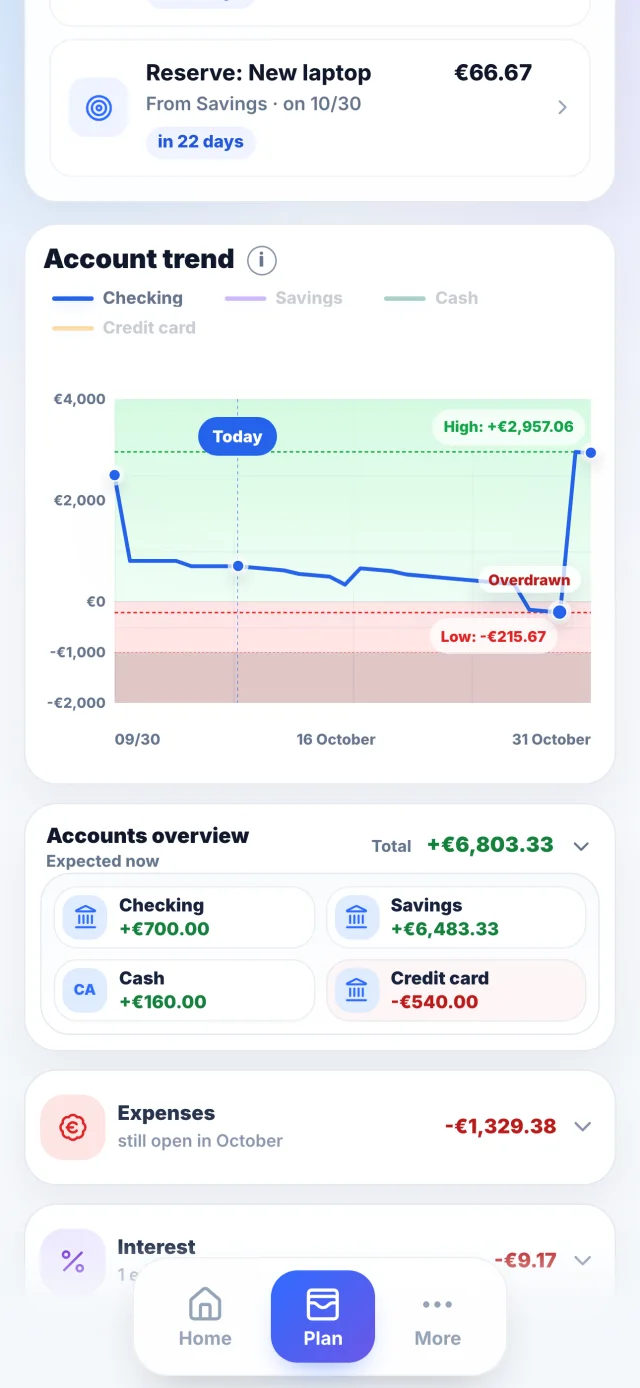This screenshot has height=1388, width=640.
Task: Select the chart end point at 31 October
Action: pyautogui.click(x=591, y=453)
